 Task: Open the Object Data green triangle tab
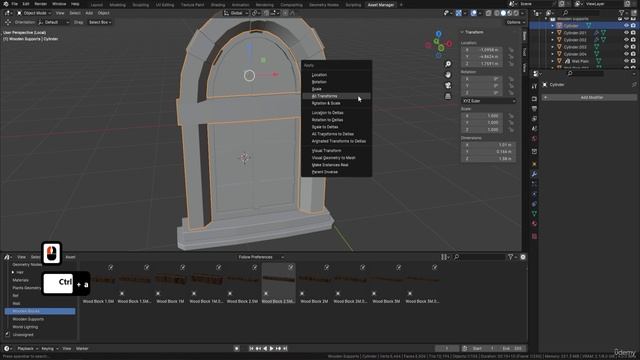(x=534, y=213)
